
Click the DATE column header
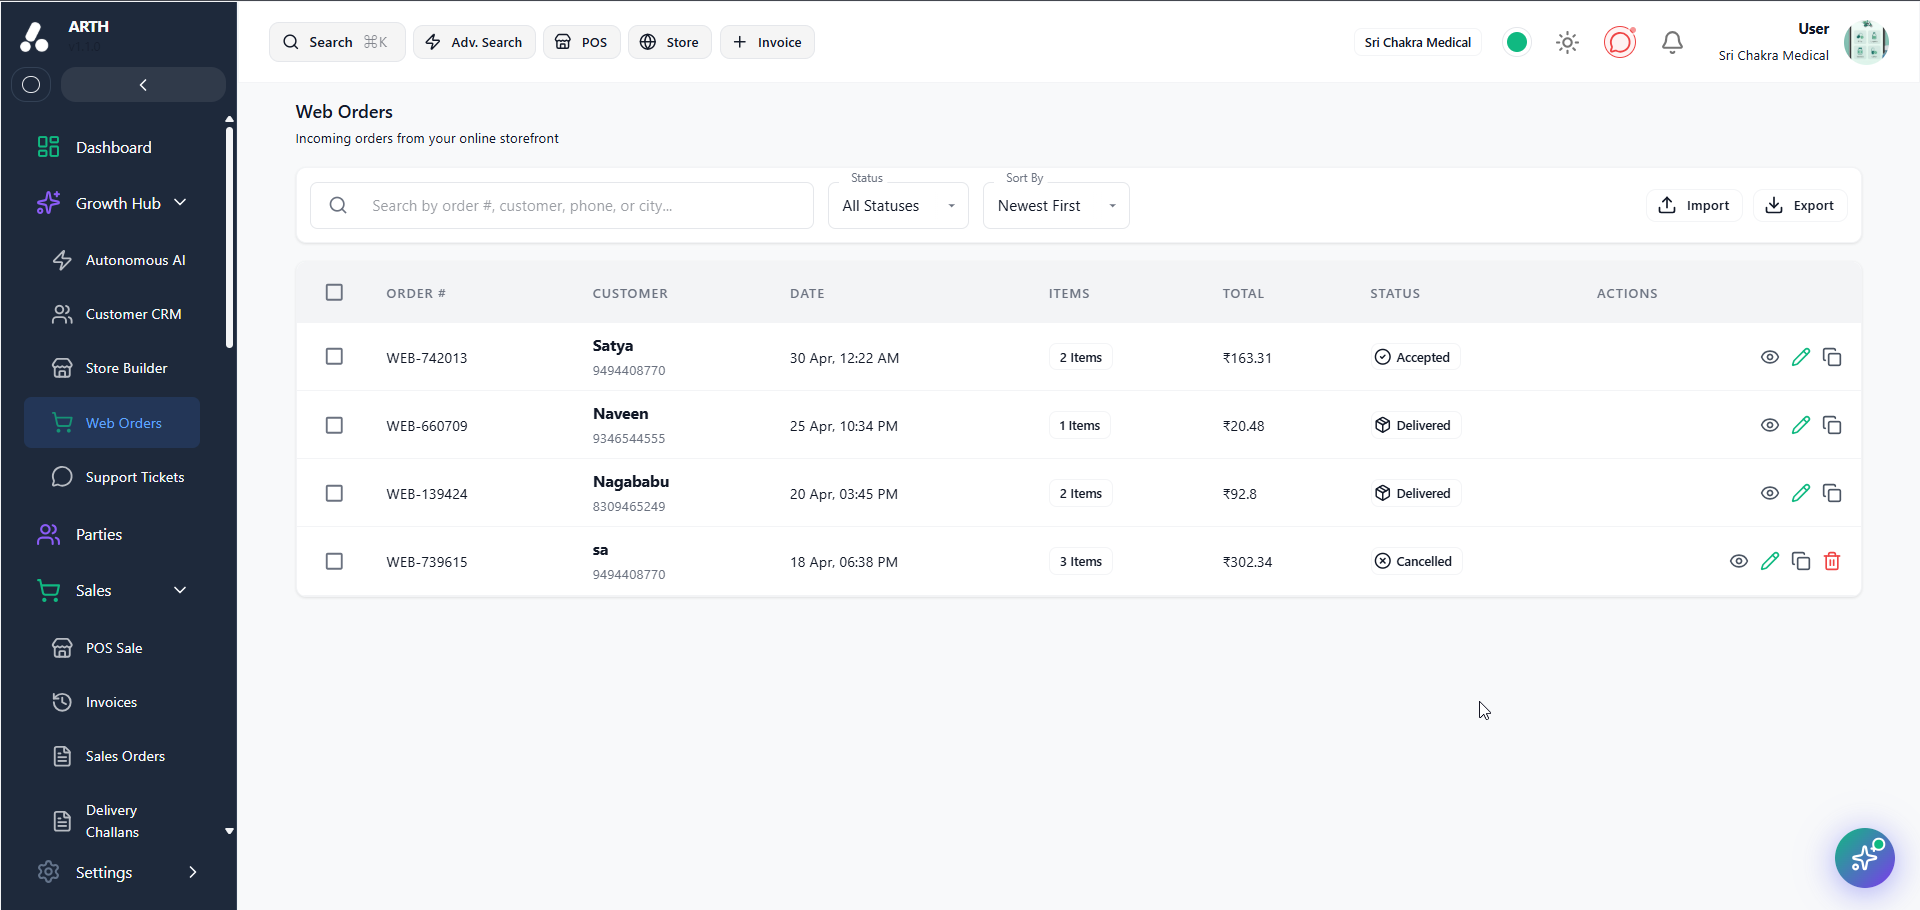[807, 293]
